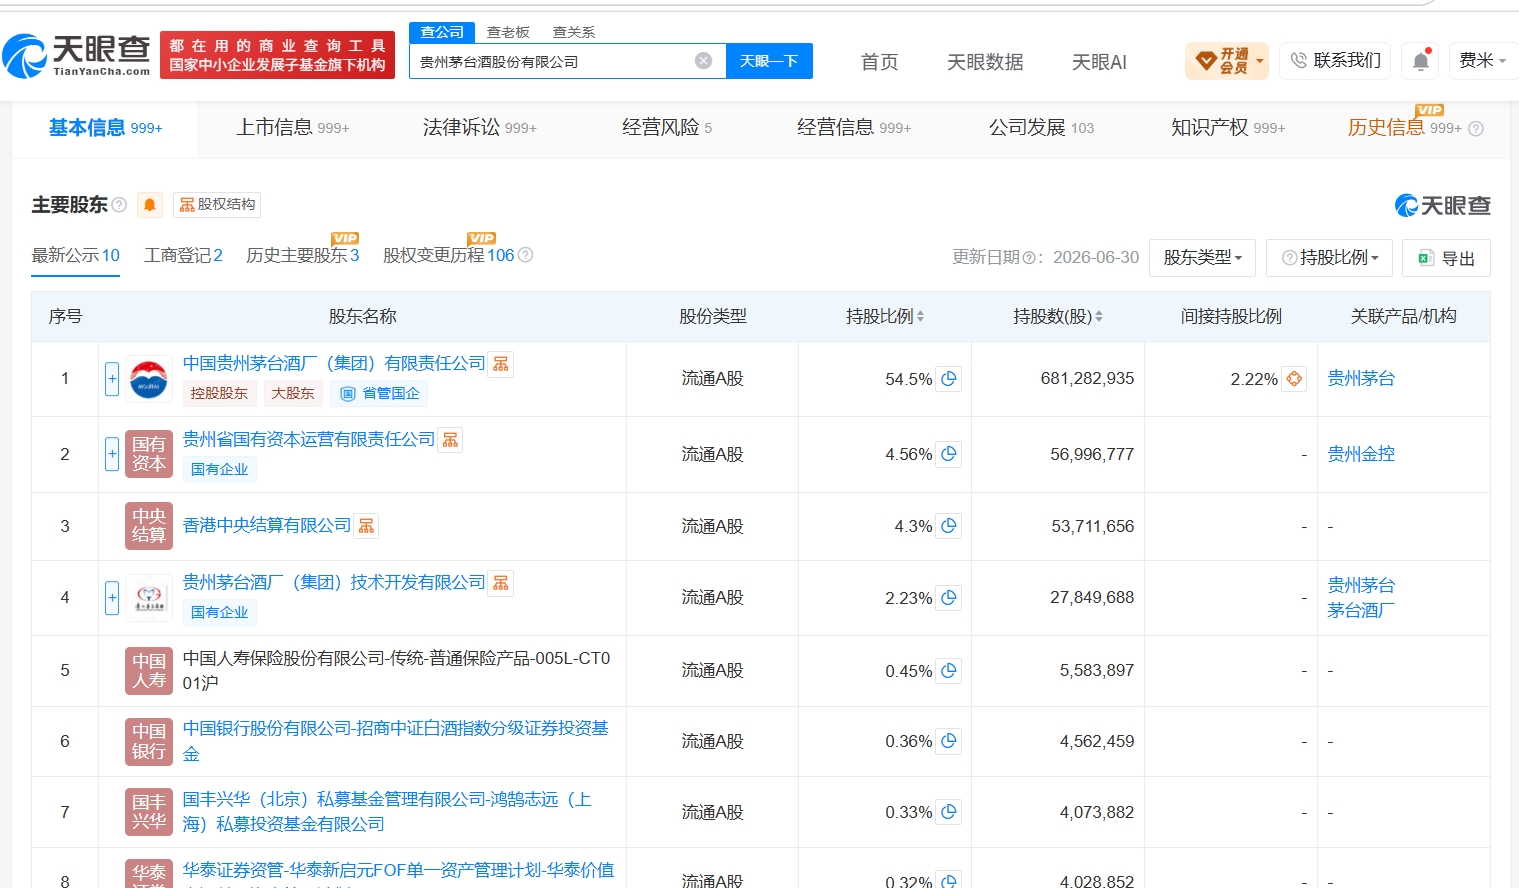Switch to 经营风险 tab
The width and height of the screenshot is (1519, 888).
(x=667, y=128)
